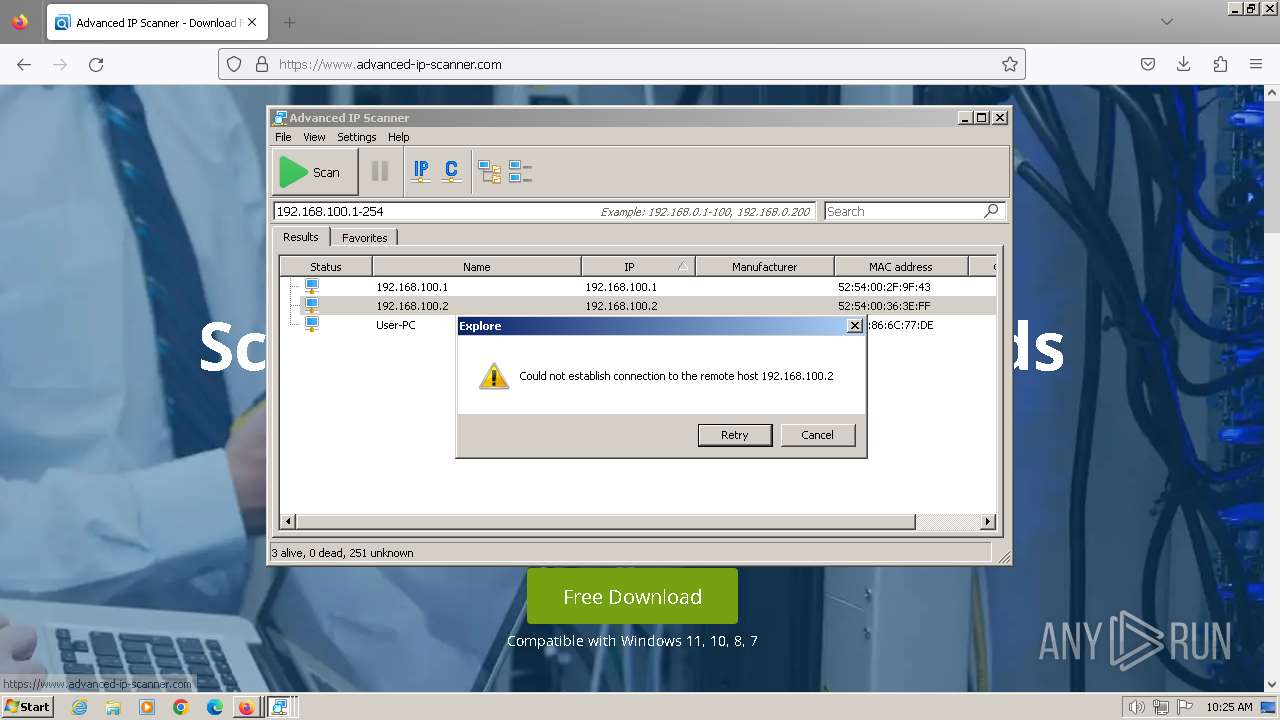The height and width of the screenshot is (720, 1280).
Task: Open the list all tabs dropdown
Action: (1167, 22)
